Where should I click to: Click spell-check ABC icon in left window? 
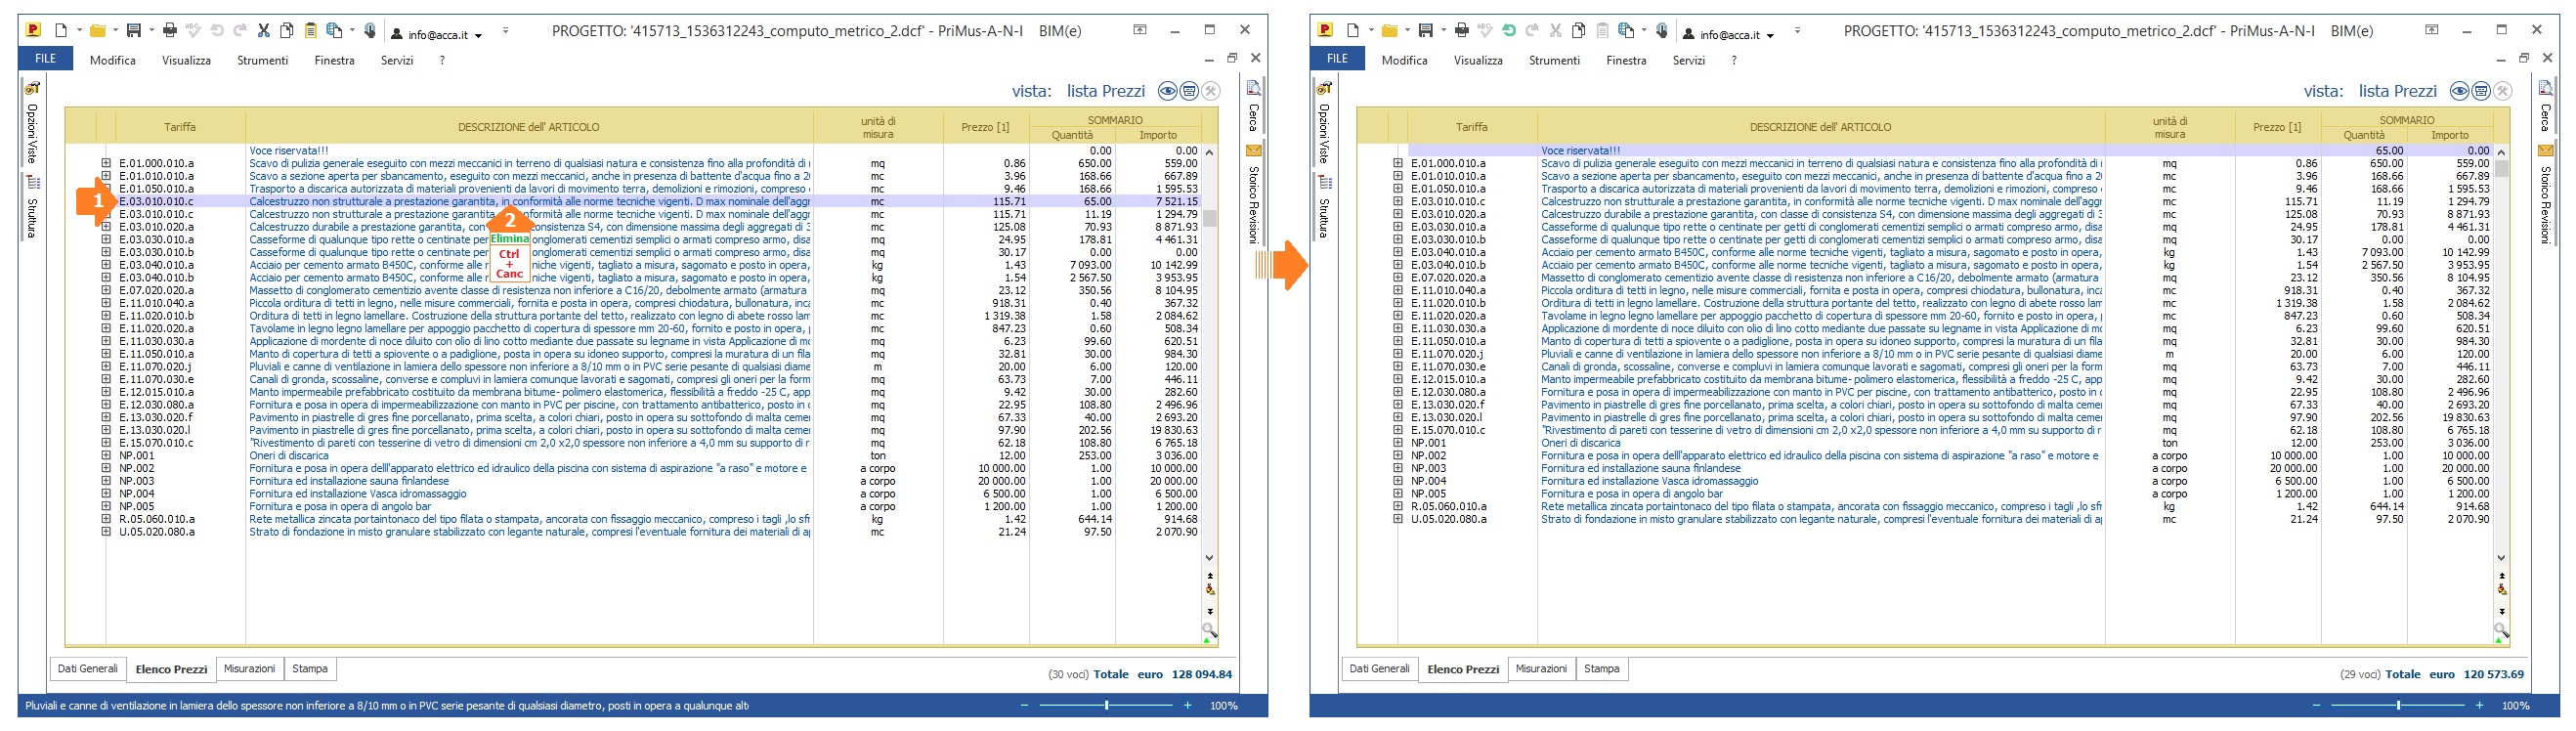coord(194,30)
